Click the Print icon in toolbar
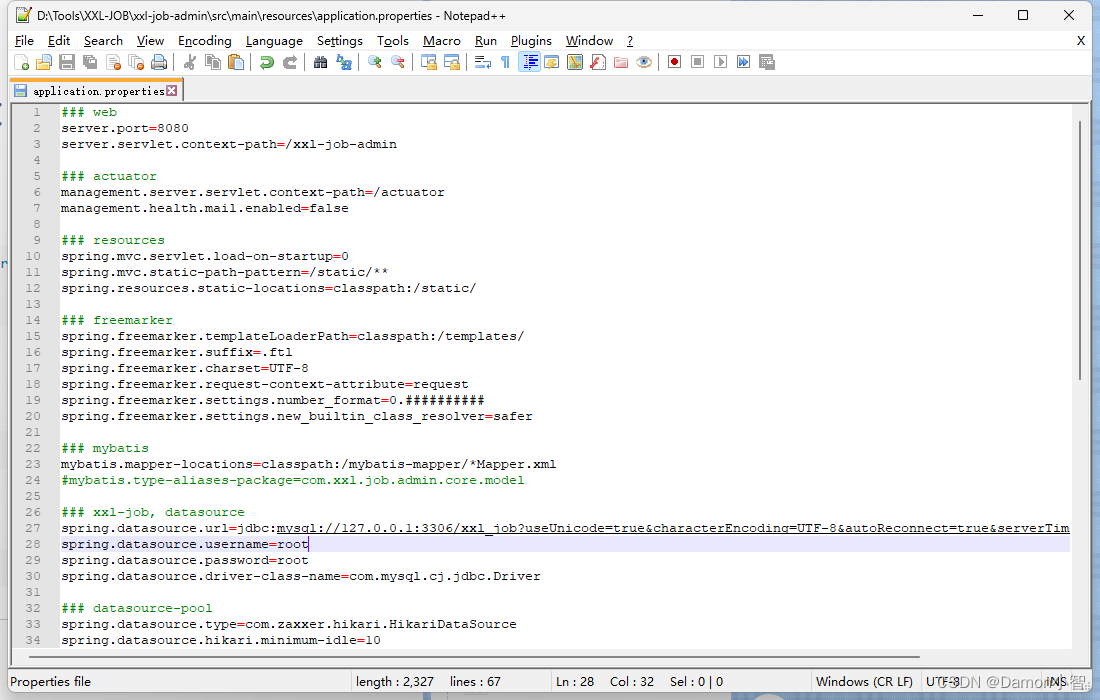This screenshot has height=700, width=1100. (159, 62)
